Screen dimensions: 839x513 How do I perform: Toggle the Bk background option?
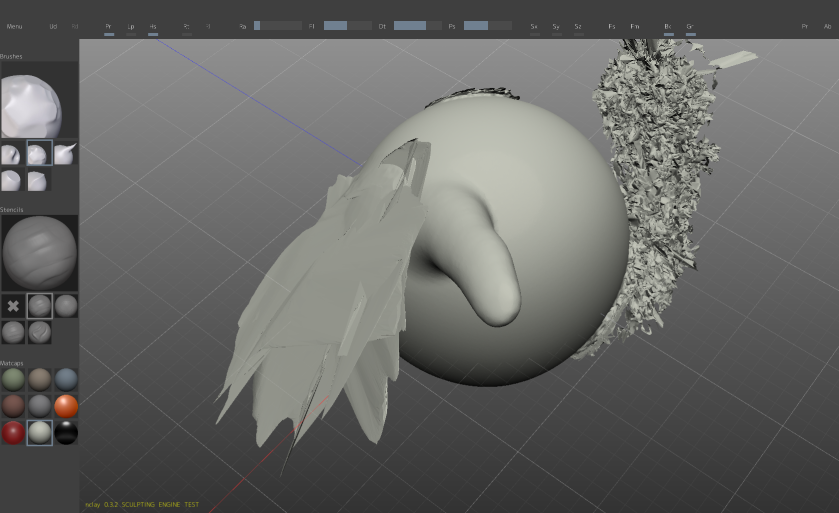(x=668, y=27)
